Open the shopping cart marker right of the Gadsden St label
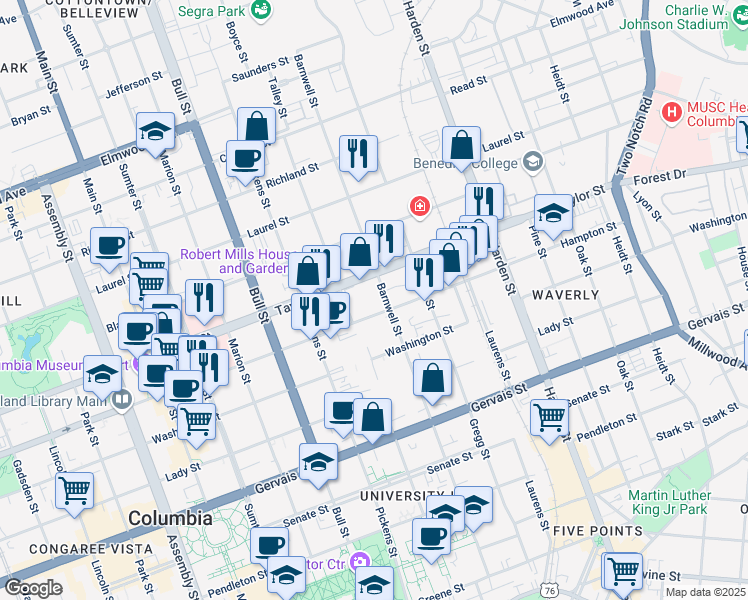The image size is (748, 600). (74, 492)
